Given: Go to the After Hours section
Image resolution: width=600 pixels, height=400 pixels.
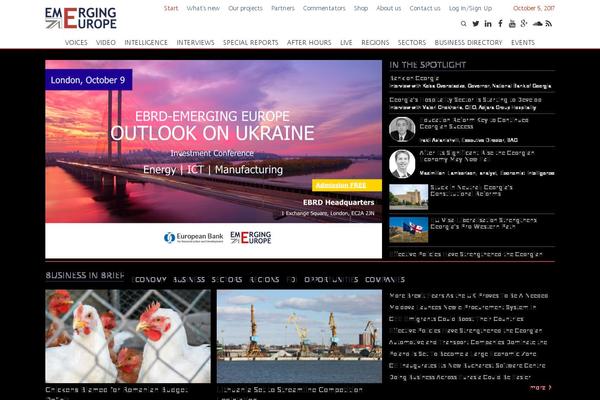Looking at the screenshot, I should point(309,42).
